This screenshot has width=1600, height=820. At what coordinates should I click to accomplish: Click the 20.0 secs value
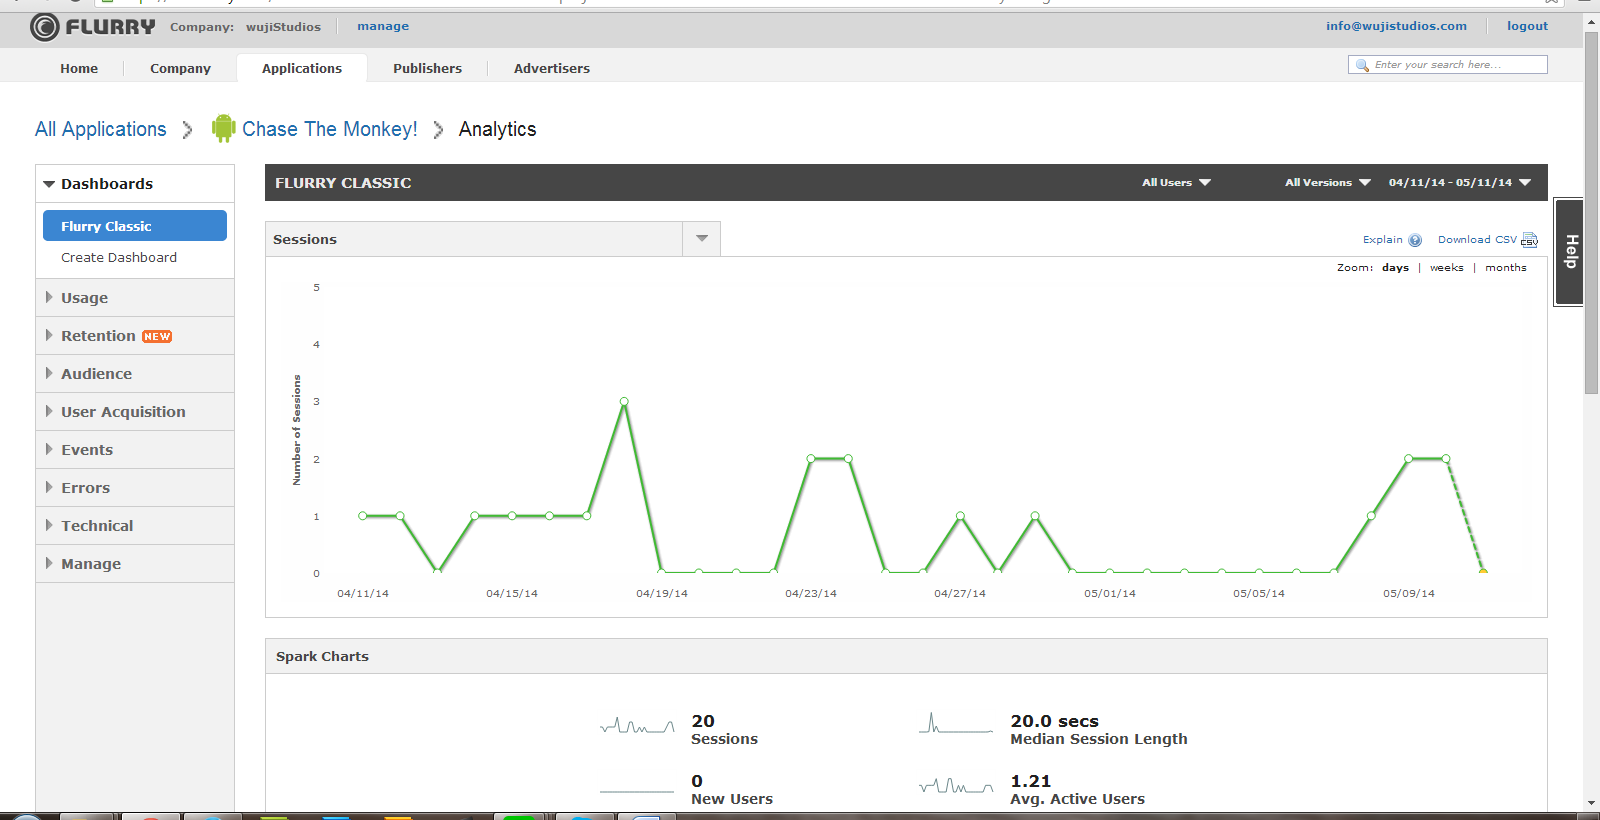(1054, 721)
